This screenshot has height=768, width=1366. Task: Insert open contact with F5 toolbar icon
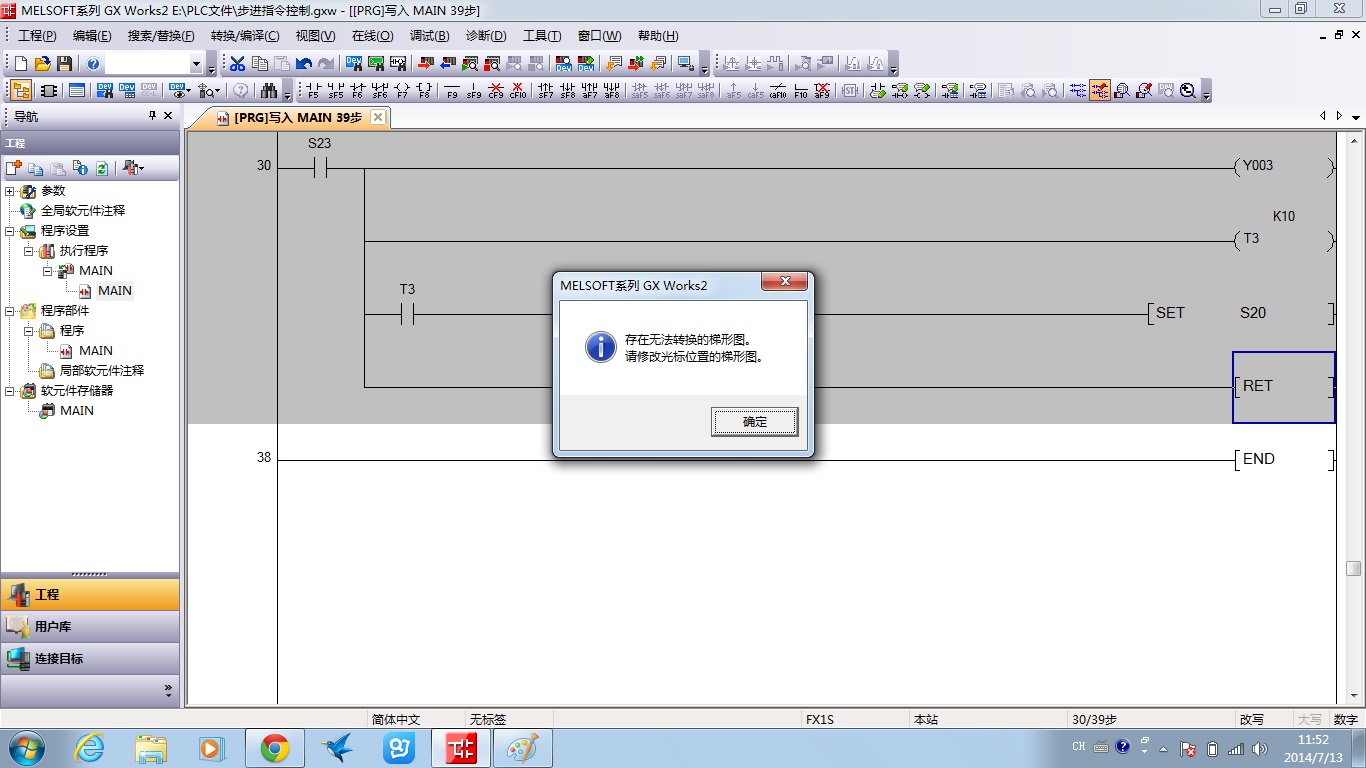click(x=313, y=91)
